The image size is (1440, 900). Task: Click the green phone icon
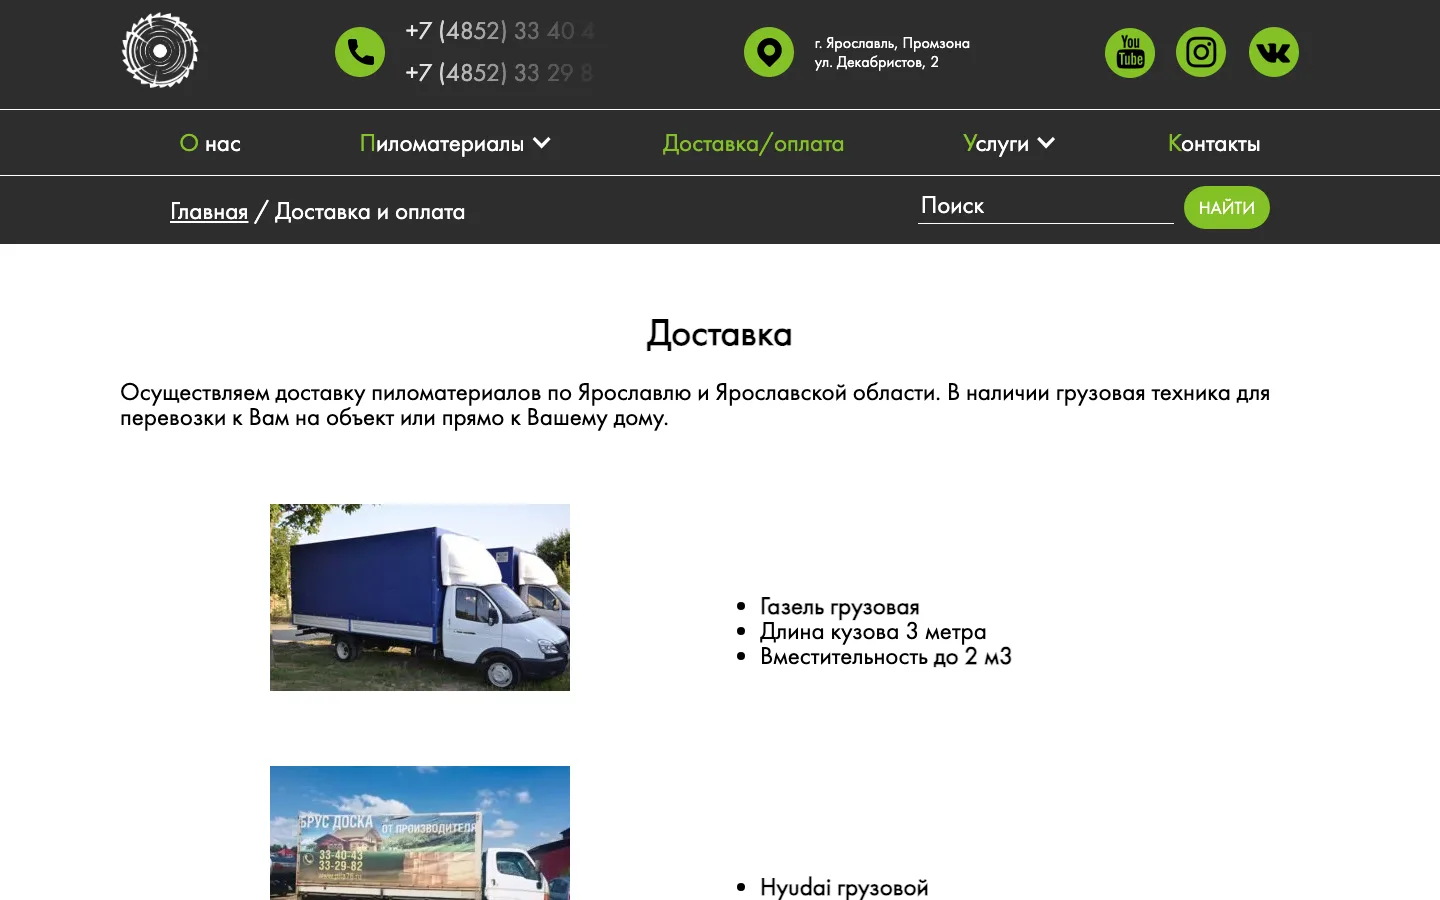tap(360, 52)
